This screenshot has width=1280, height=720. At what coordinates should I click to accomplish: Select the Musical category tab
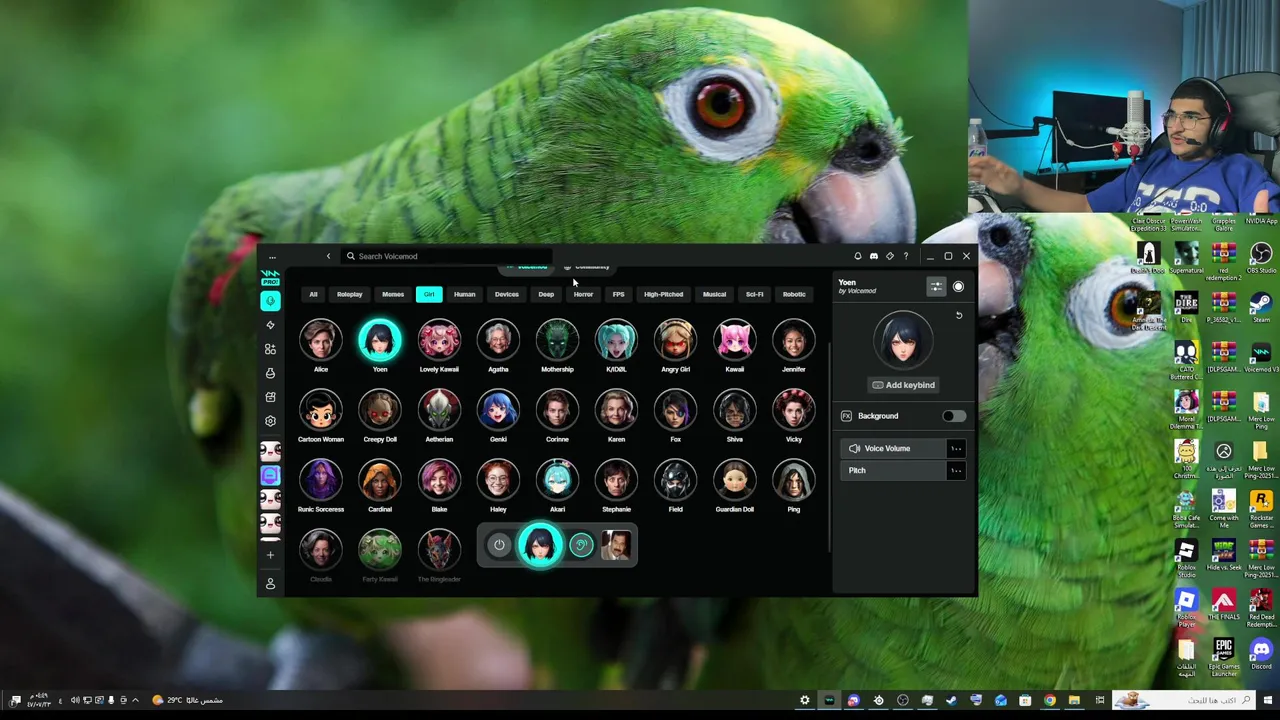[714, 294]
